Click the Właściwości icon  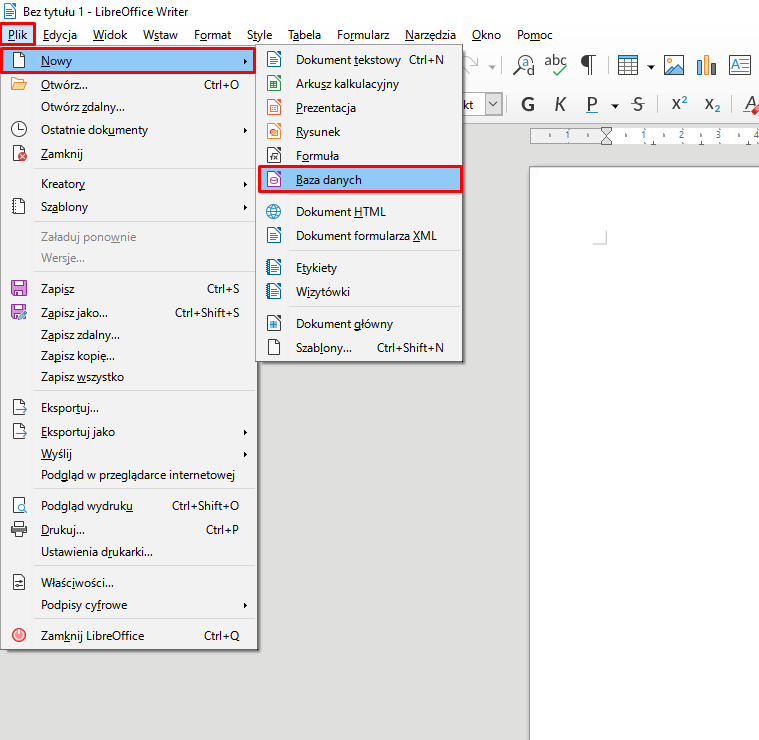pyautogui.click(x=19, y=582)
